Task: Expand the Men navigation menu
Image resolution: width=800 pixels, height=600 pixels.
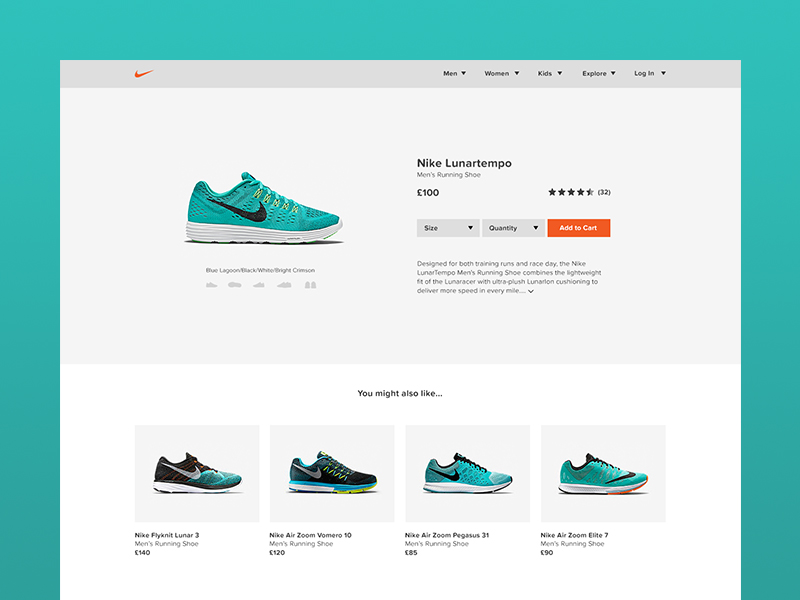Action: click(455, 73)
